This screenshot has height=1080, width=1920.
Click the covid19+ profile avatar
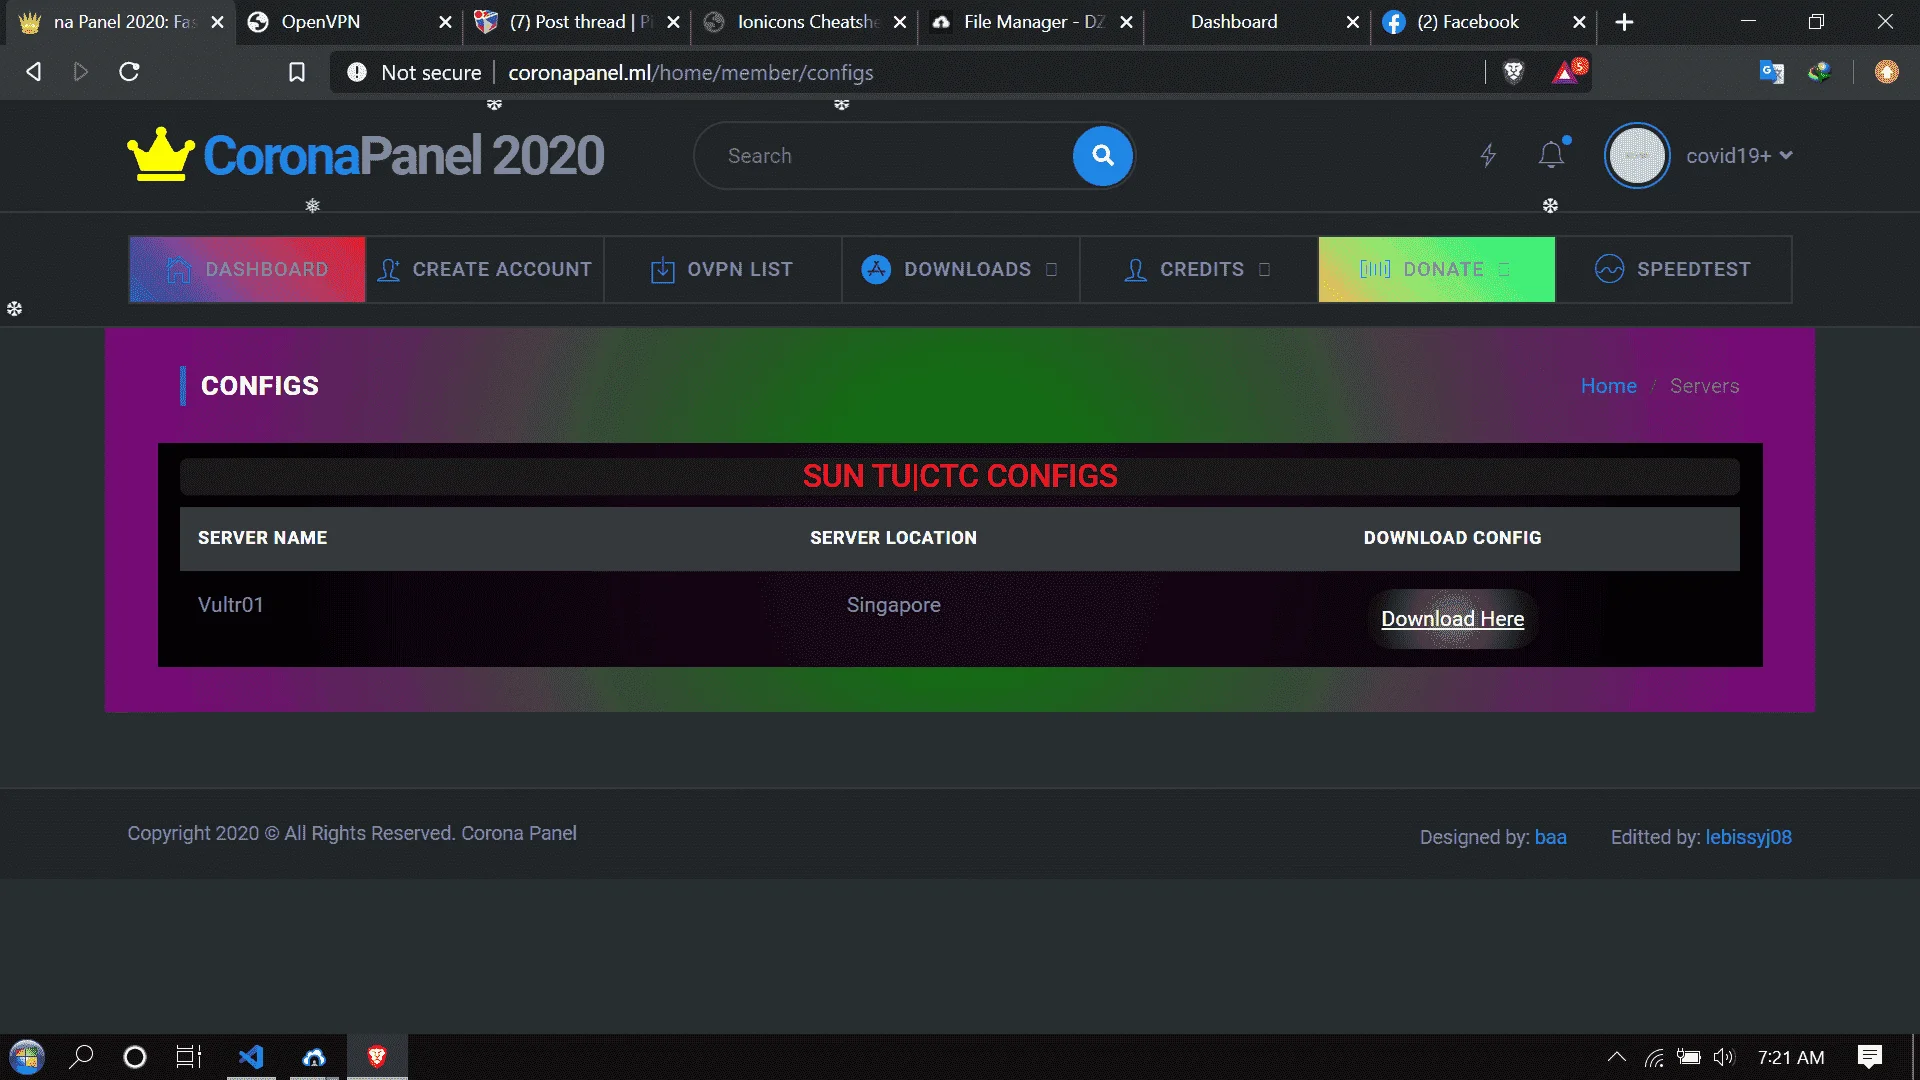1637,156
